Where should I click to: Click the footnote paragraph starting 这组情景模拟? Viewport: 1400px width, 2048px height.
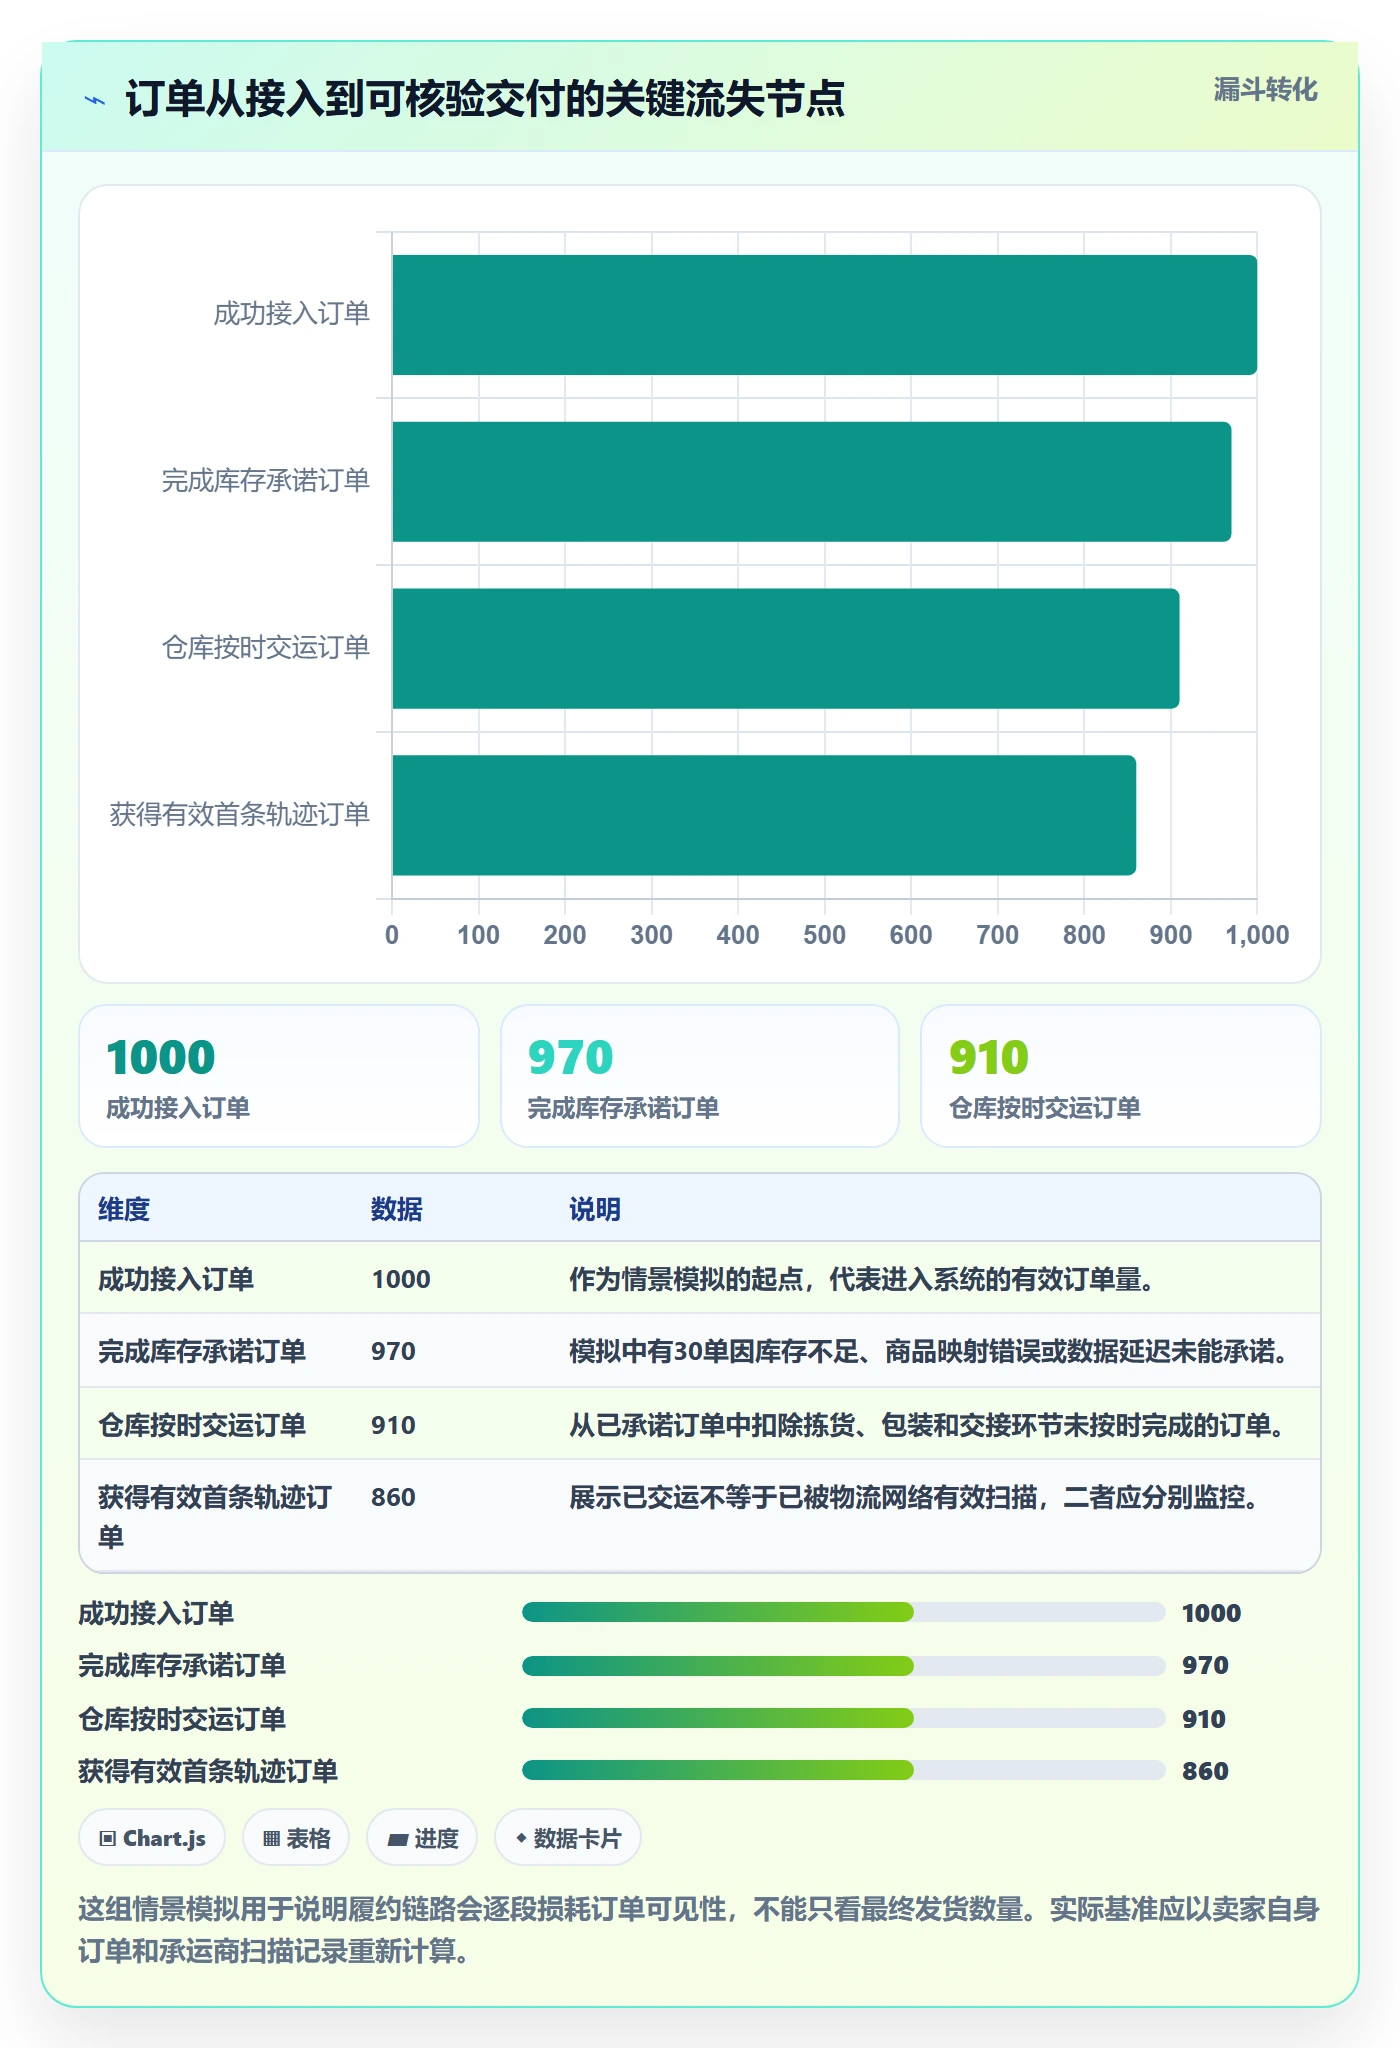tap(699, 1930)
